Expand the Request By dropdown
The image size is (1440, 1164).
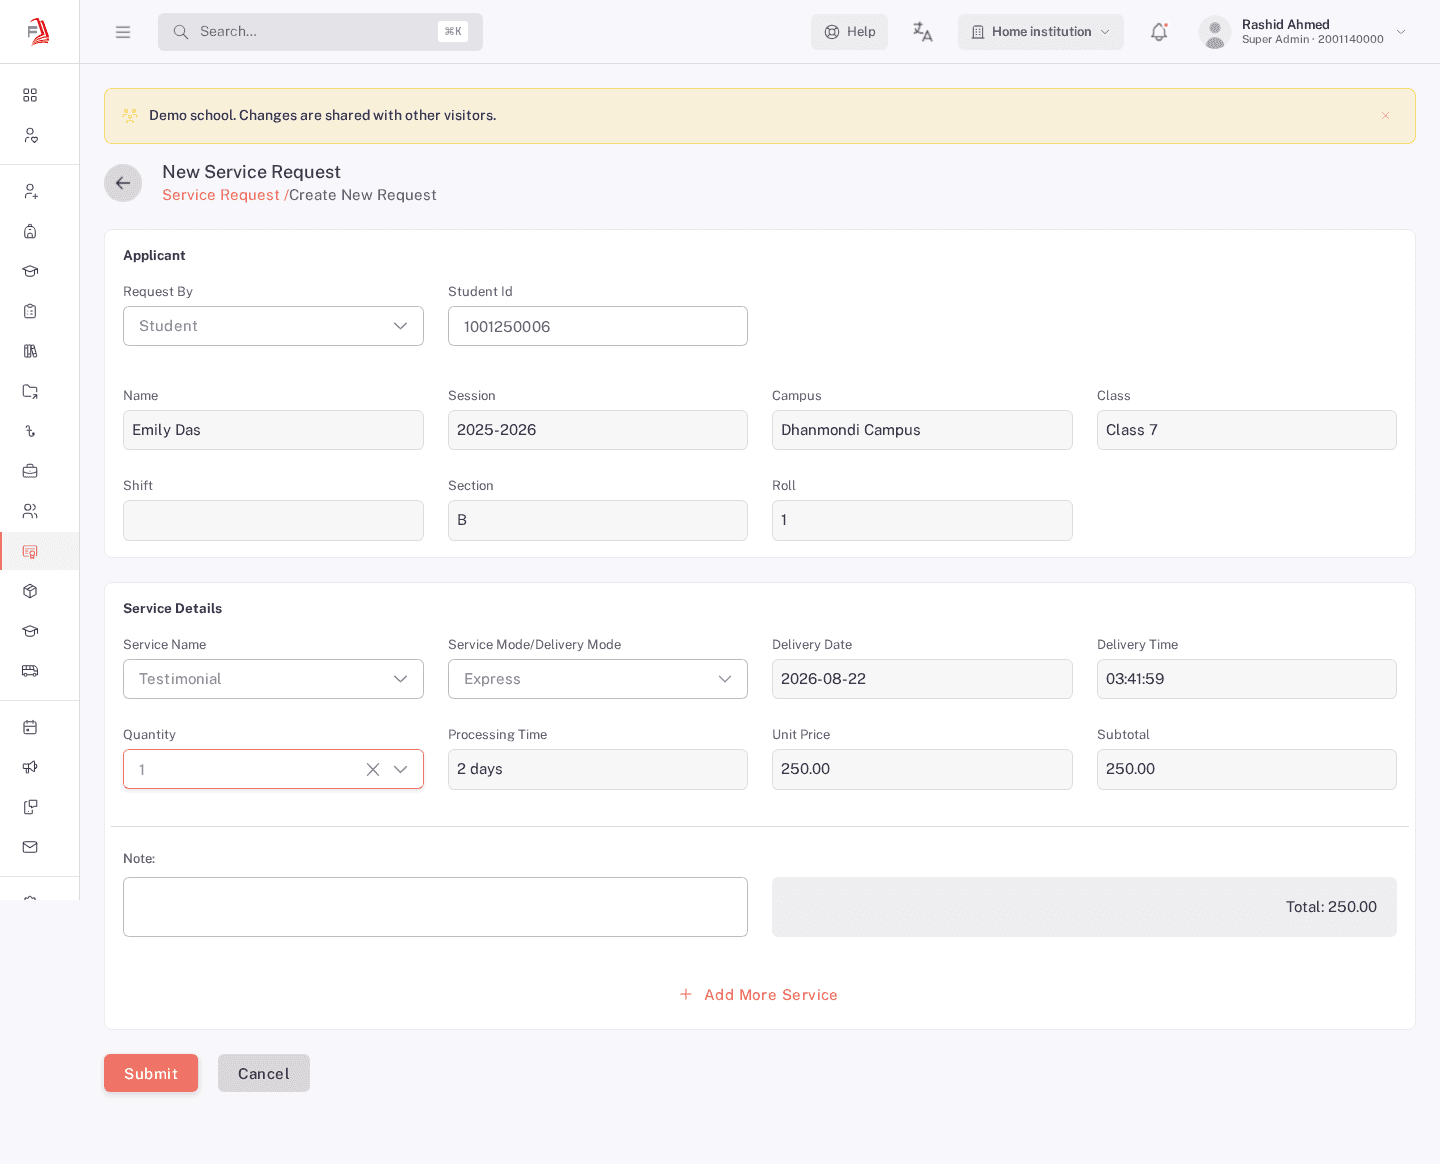pyautogui.click(x=273, y=326)
